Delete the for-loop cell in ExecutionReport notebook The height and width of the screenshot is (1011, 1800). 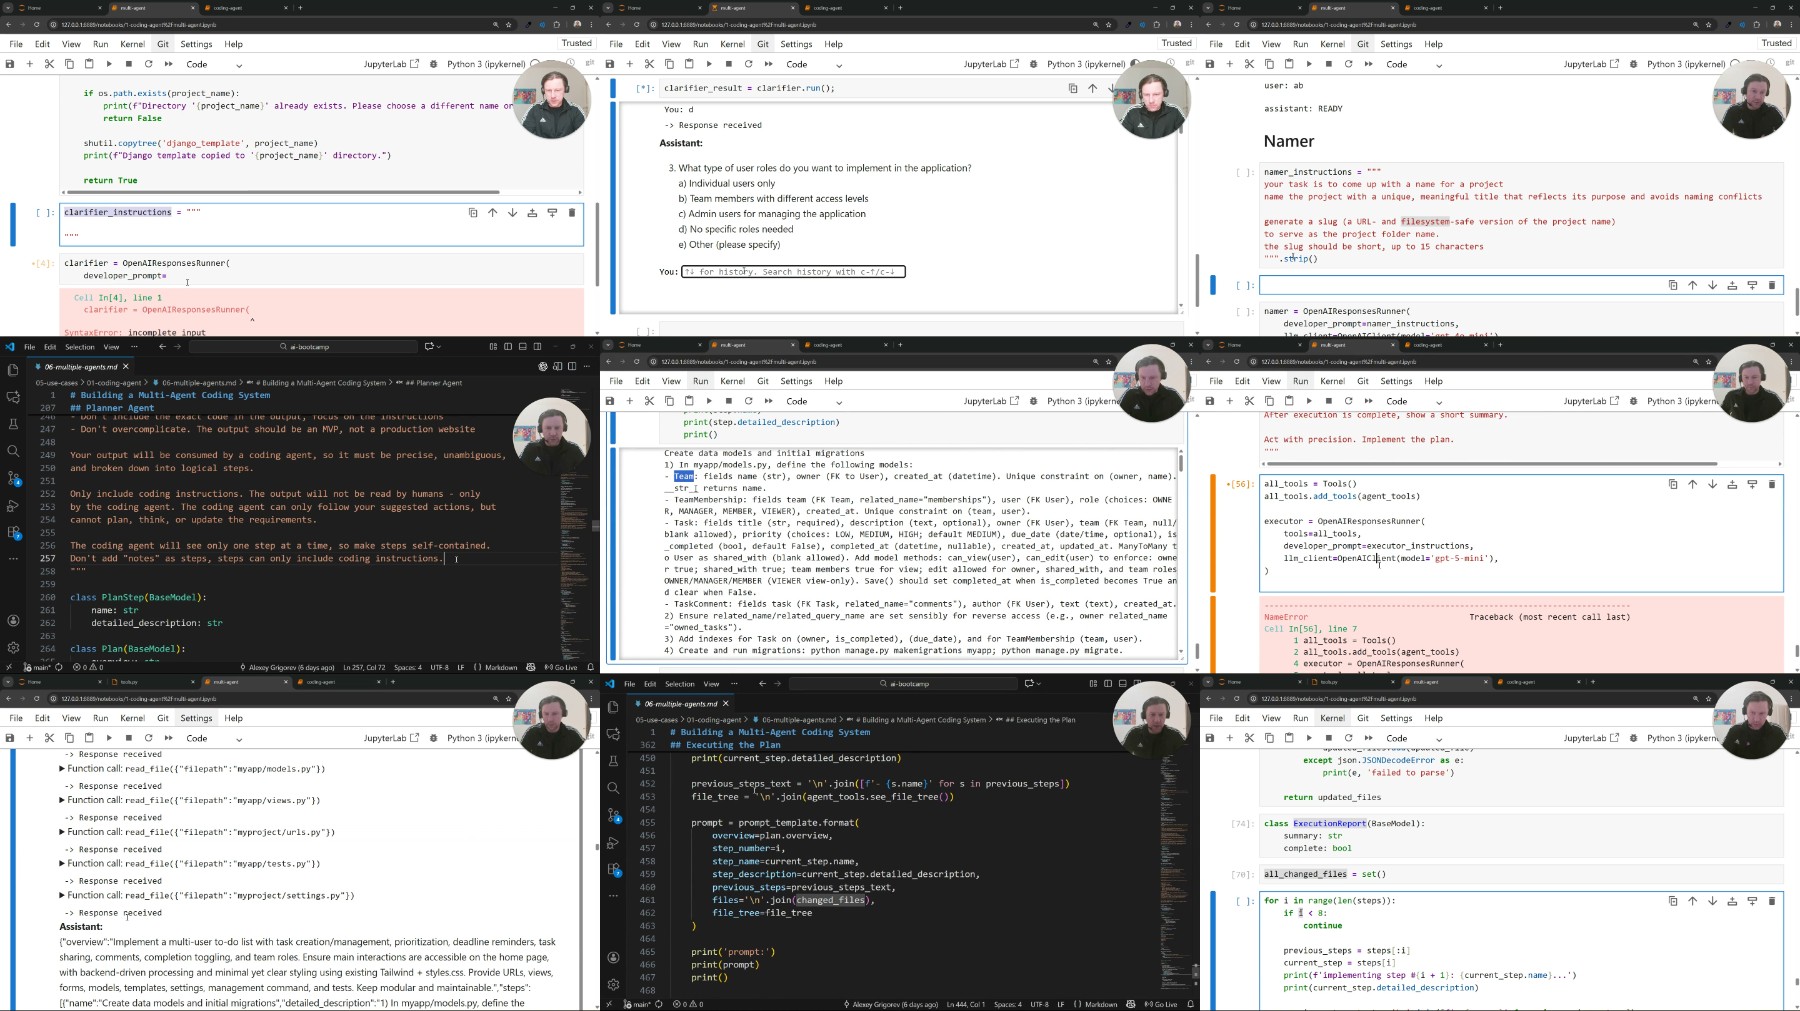pyautogui.click(x=1772, y=901)
